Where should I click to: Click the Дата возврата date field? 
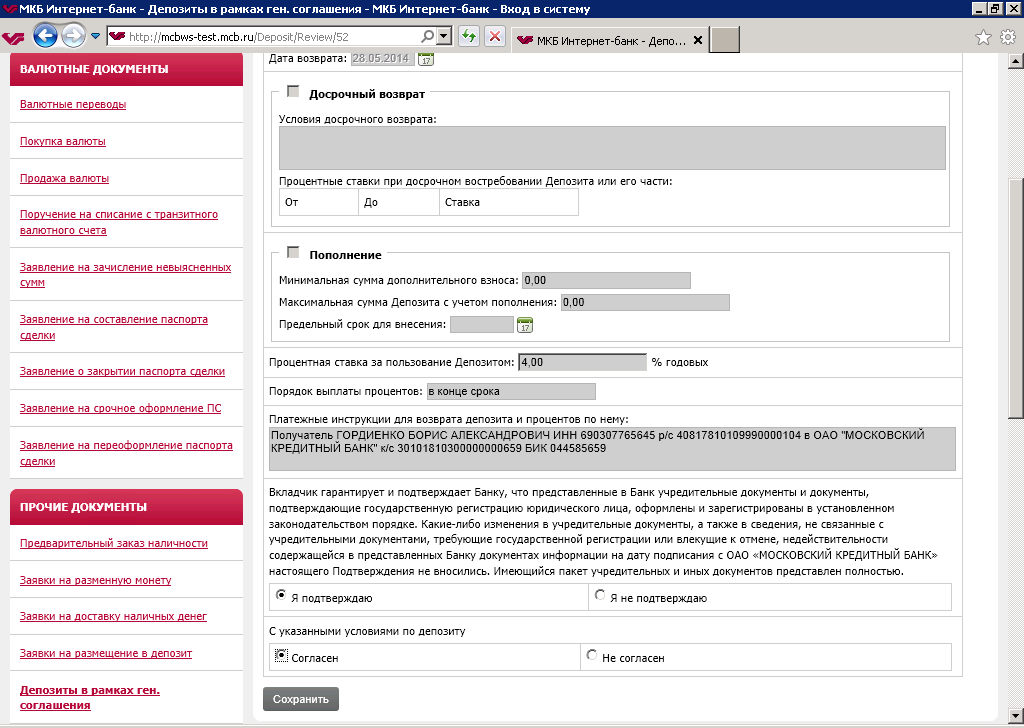click(382, 59)
